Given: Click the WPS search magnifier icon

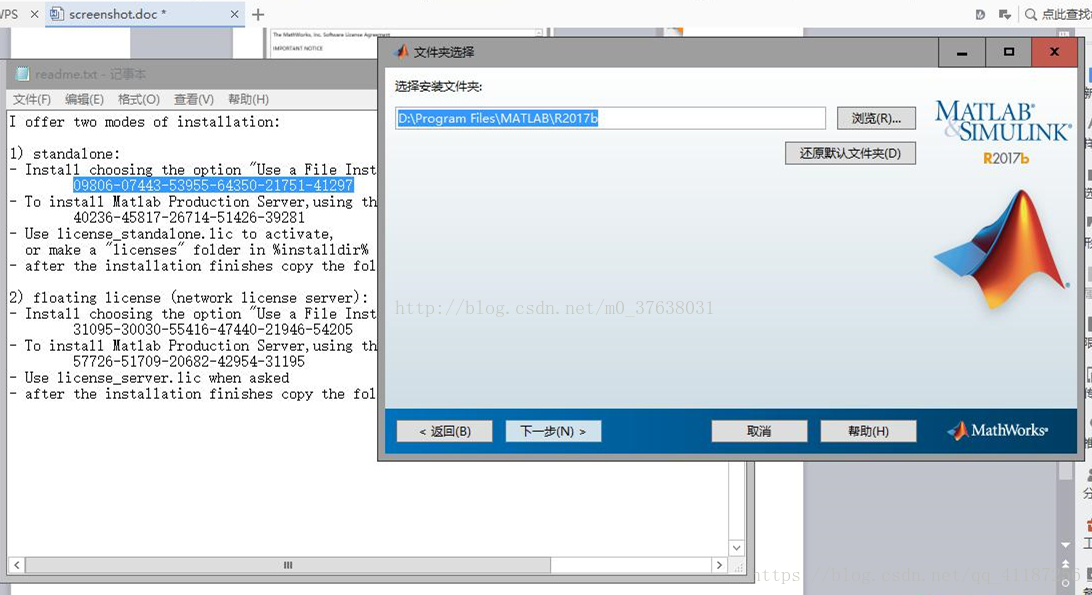Looking at the screenshot, I should point(1031,14).
